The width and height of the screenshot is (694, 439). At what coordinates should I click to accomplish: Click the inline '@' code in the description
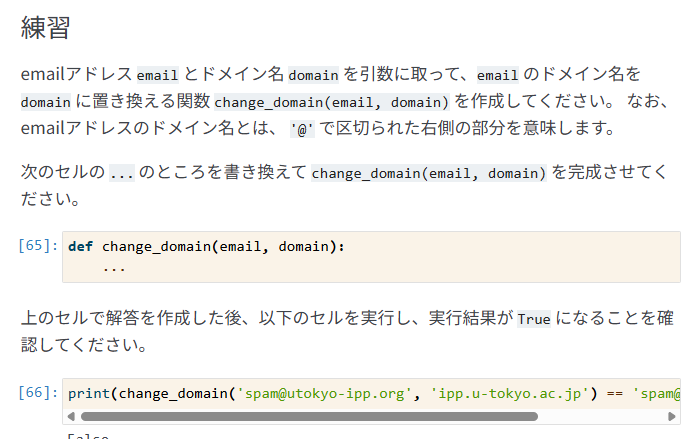tap(302, 130)
